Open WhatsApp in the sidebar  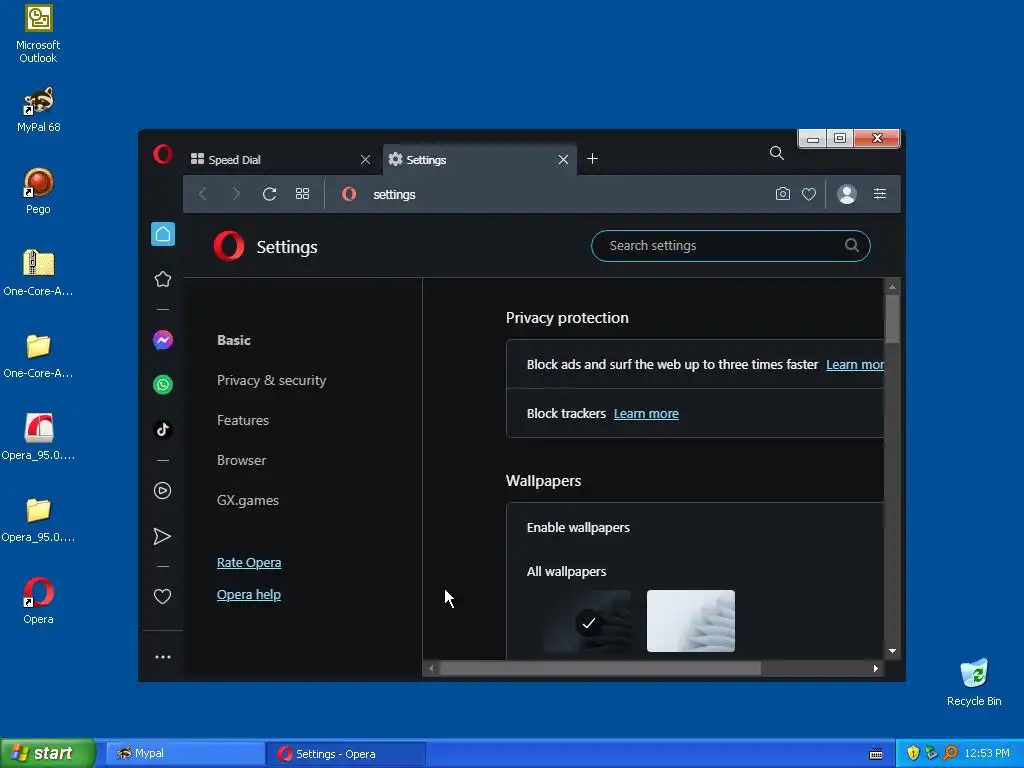click(x=163, y=385)
